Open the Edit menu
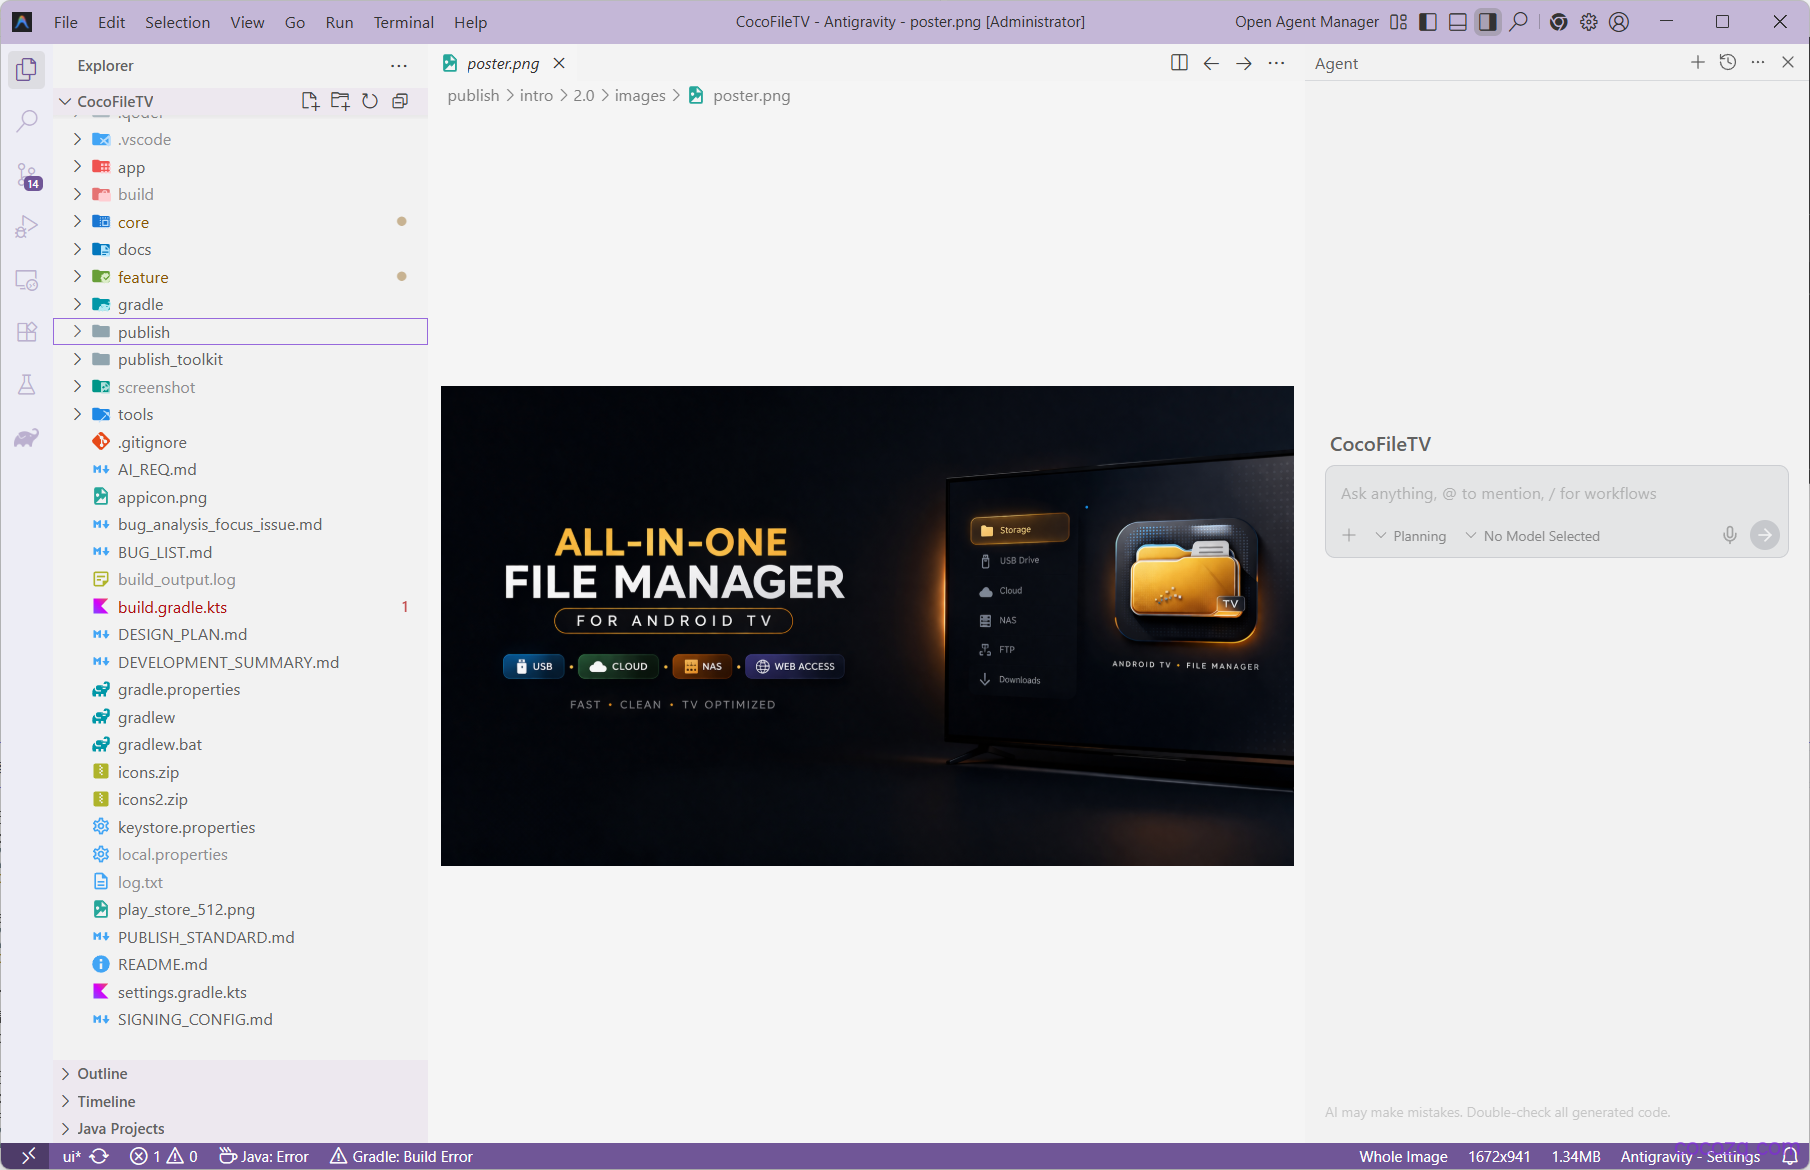Screen dimensions: 1810x1170 [x=112, y=22]
